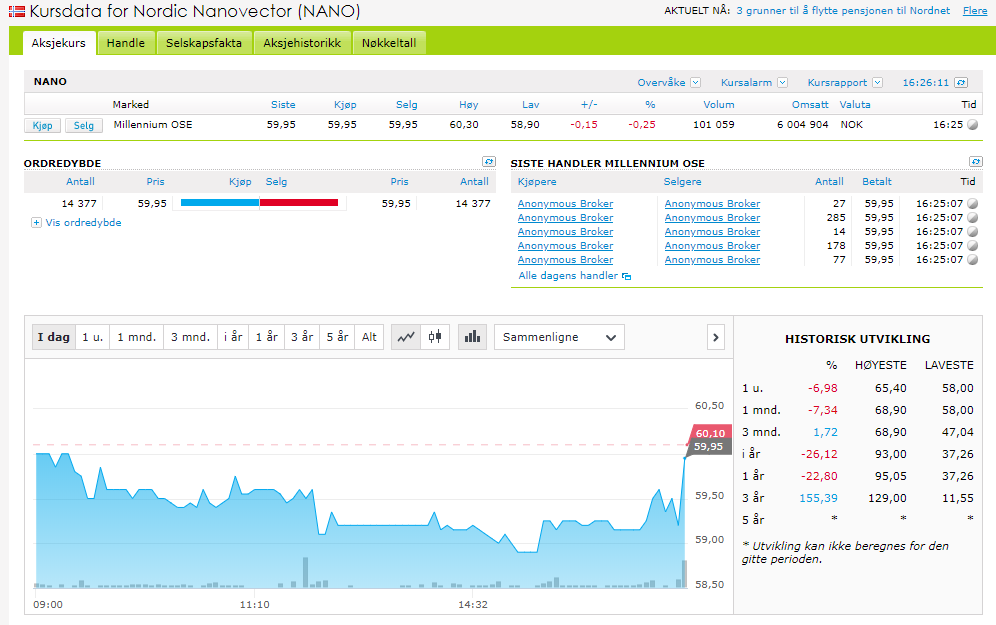This screenshot has height=625, width=996.
Task: Open the Selskapsfakta tab
Action: (x=204, y=43)
